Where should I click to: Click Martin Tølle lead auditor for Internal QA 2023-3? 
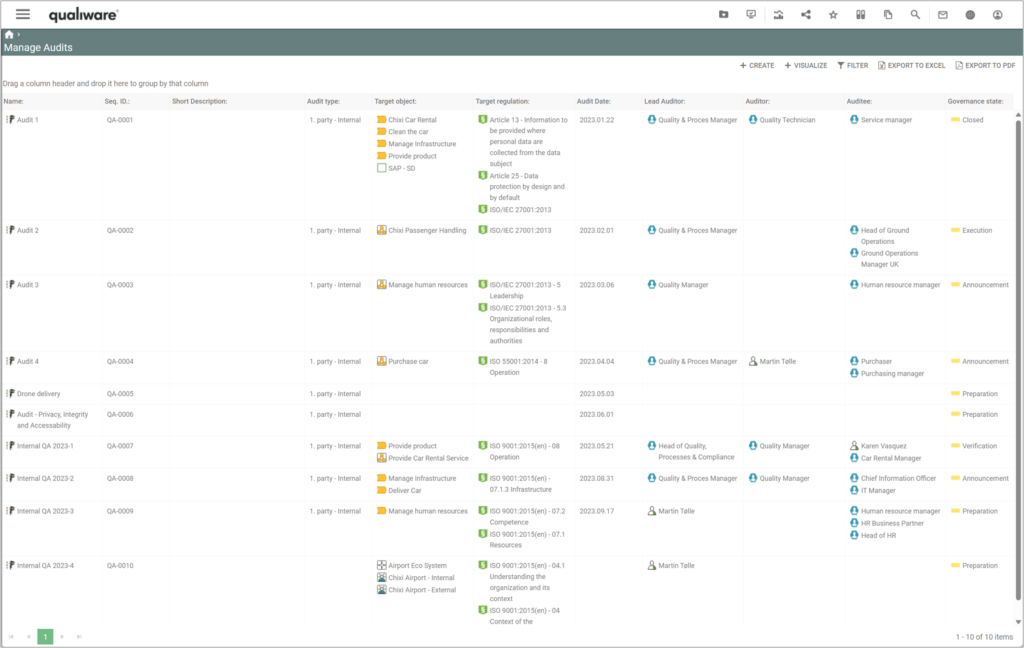click(676, 511)
